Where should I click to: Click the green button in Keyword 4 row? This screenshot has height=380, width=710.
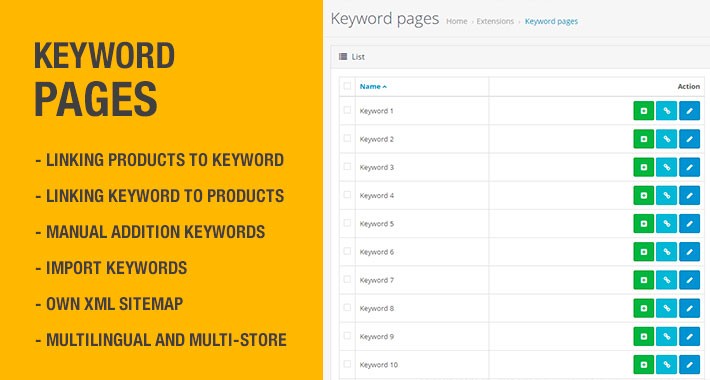point(643,196)
